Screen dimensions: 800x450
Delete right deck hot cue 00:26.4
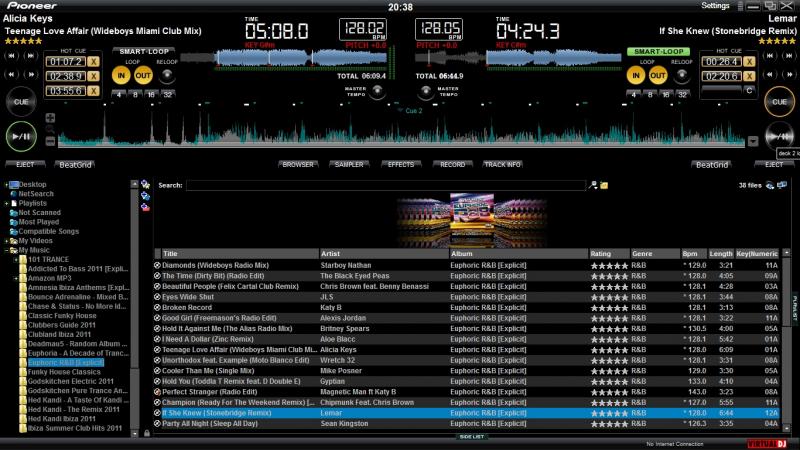[748, 62]
